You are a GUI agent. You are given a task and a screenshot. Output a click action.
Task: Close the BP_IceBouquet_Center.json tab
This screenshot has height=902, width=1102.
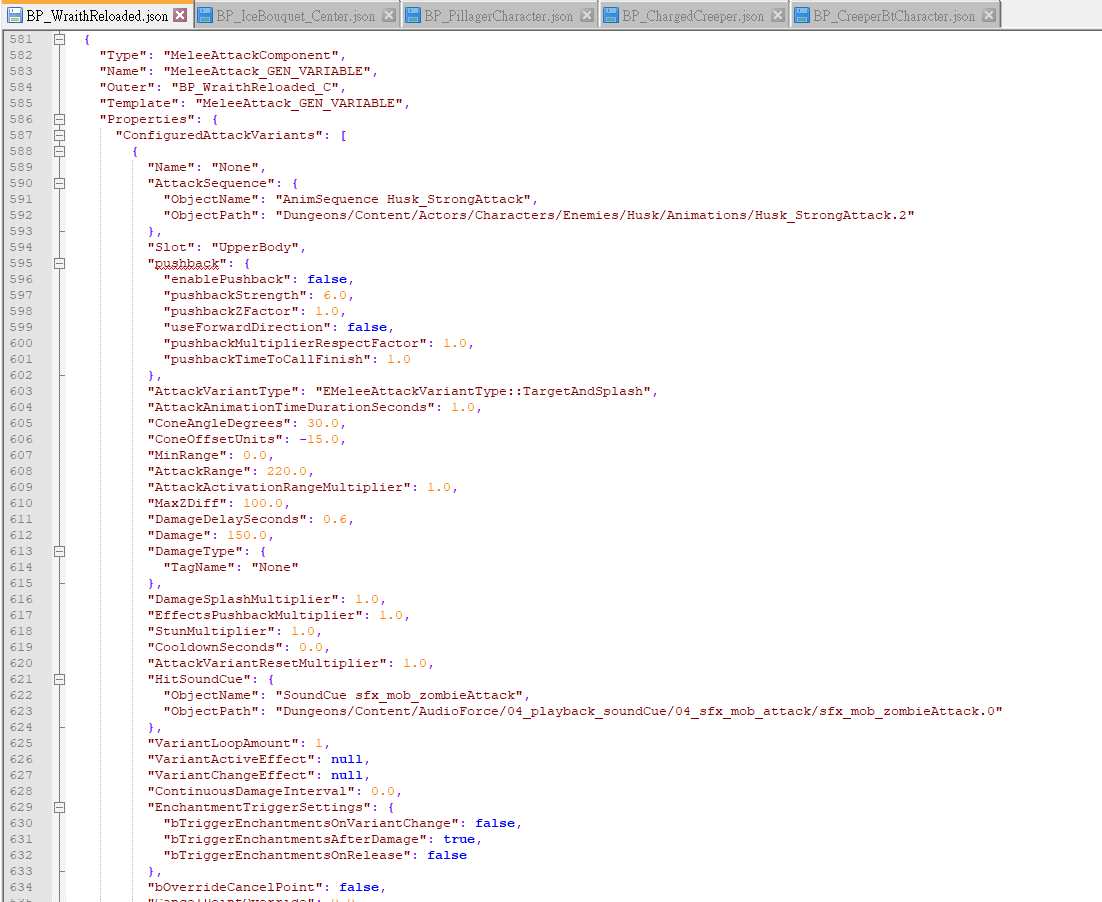click(389, 15)
